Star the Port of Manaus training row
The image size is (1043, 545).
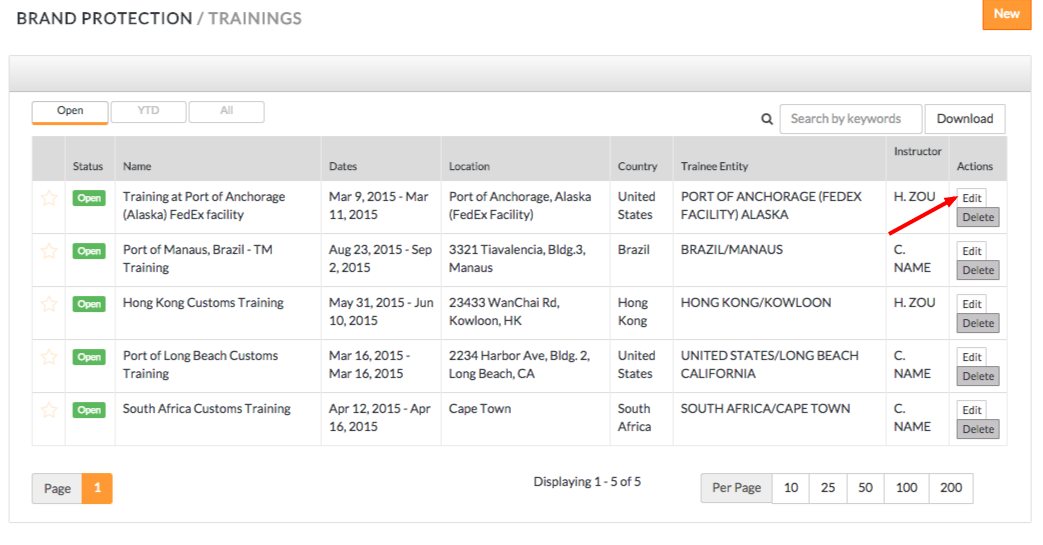(49, 251)
